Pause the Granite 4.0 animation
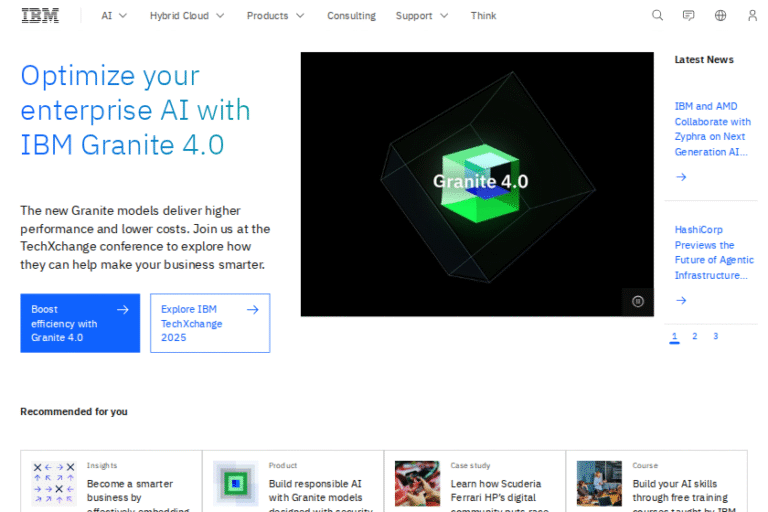 pos(638,300)
